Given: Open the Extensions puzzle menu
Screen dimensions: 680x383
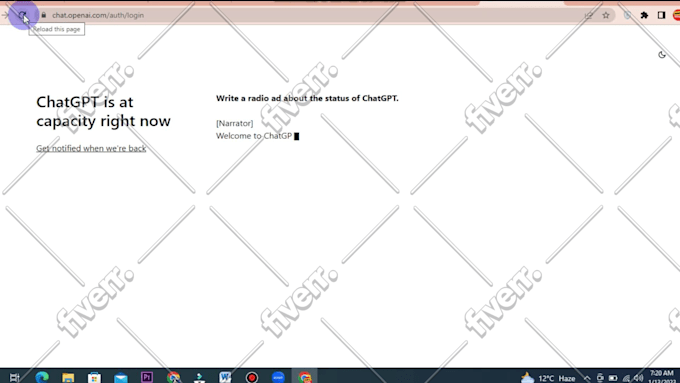Looking at the screenshot, I should coord(644,15).
